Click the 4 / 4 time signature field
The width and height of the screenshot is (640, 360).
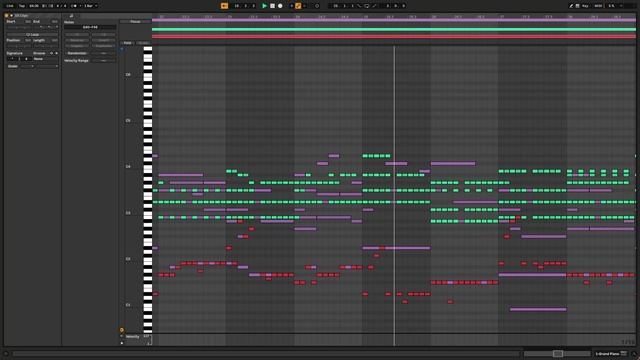[x=61, y=6]
